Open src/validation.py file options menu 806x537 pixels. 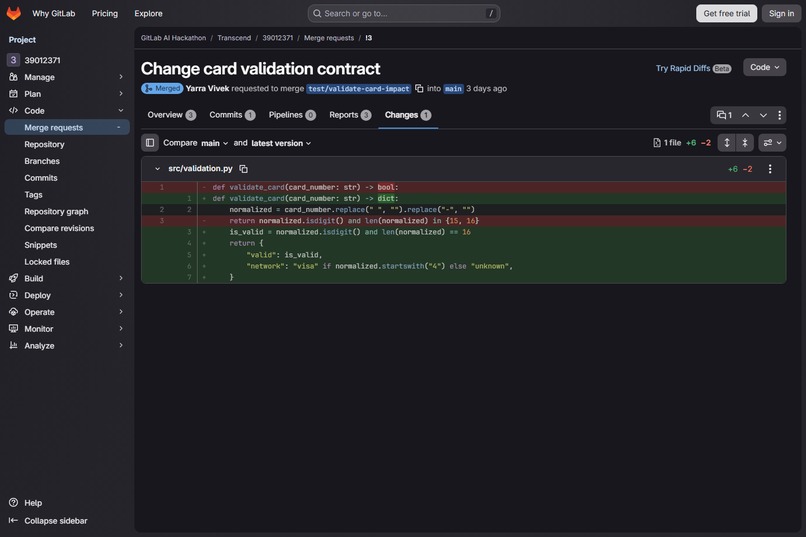click(770, 169)
